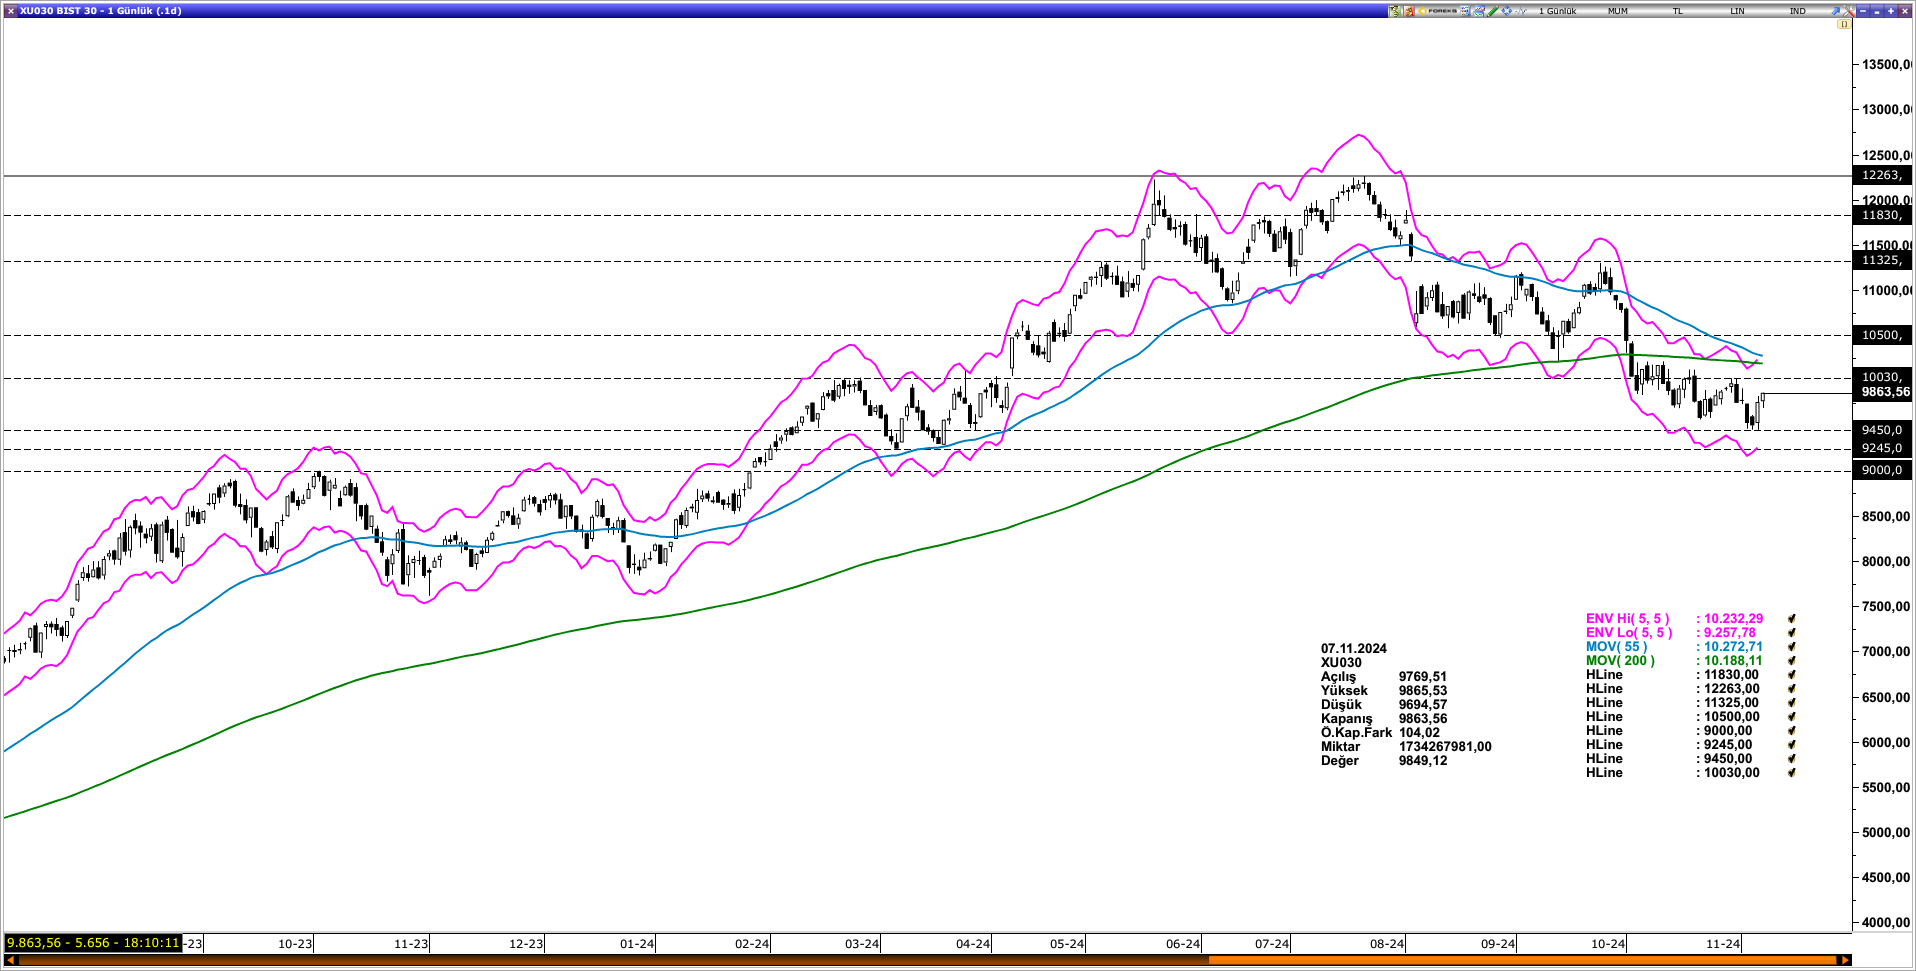The width and height of the screenshot is (1916, 971).
Task: Click the blue detach arrow icon
Action: pyautogui.click(x=1835, y=11)
